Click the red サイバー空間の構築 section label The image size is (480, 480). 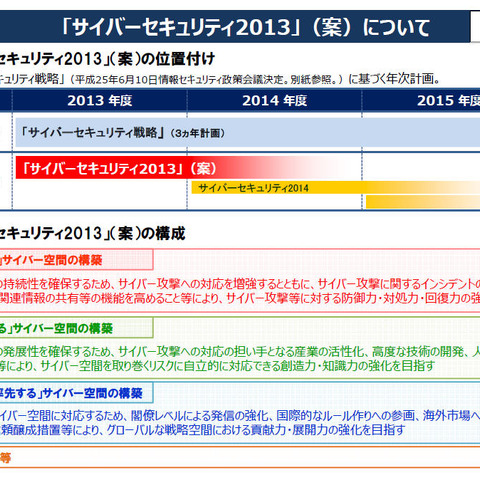click(52, 260)
